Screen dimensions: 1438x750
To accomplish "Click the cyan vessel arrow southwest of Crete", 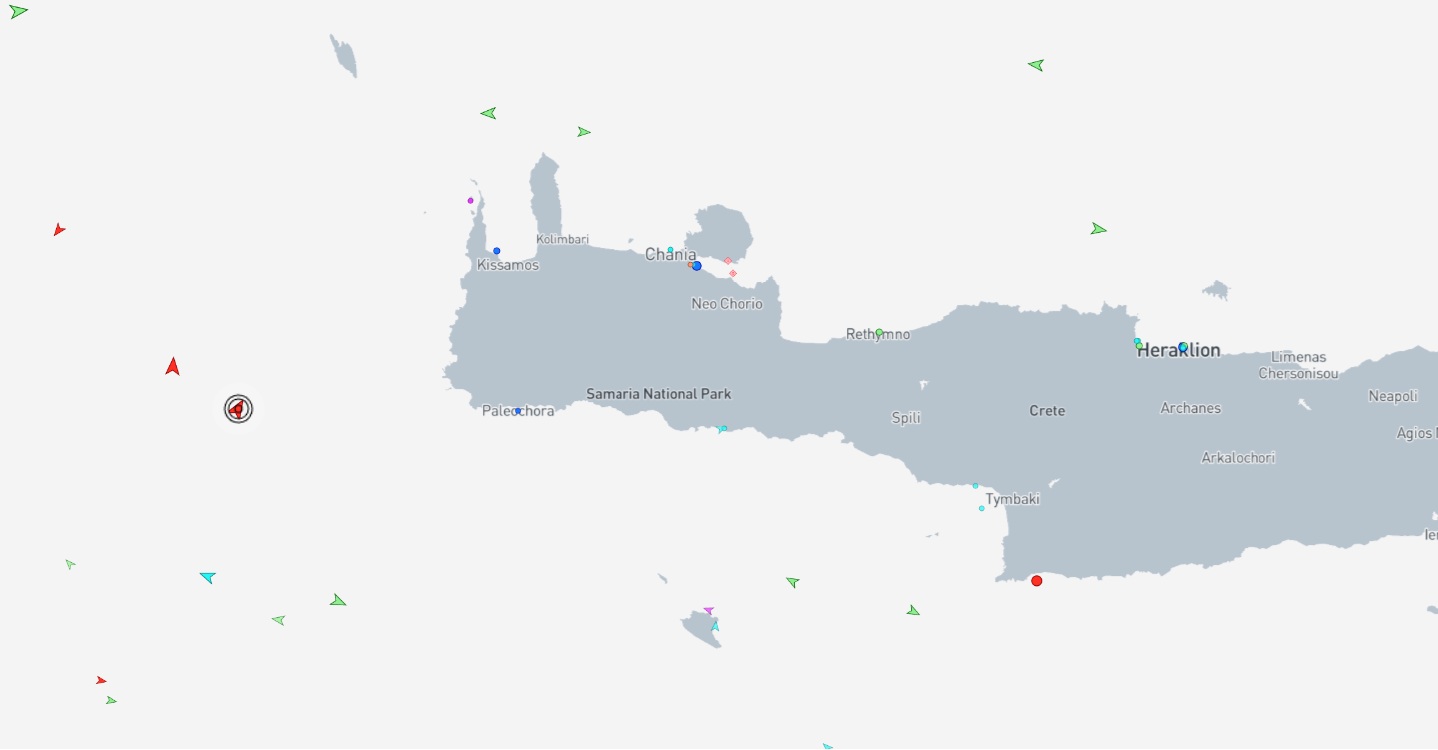I will point(207,577).
